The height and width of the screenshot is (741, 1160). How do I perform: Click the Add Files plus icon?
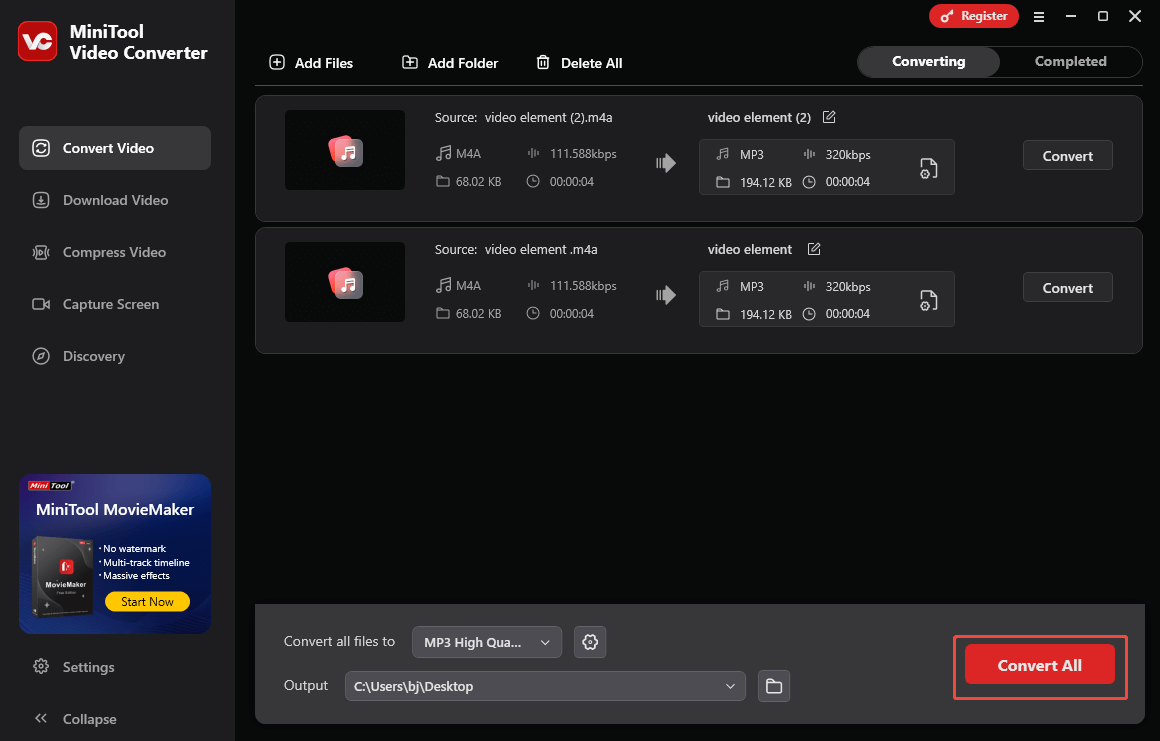tap(277, 62)
